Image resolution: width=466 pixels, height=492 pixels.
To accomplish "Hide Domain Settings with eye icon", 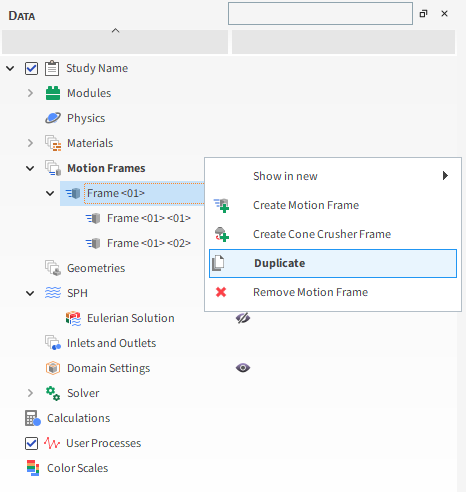I will pos(243,368).
